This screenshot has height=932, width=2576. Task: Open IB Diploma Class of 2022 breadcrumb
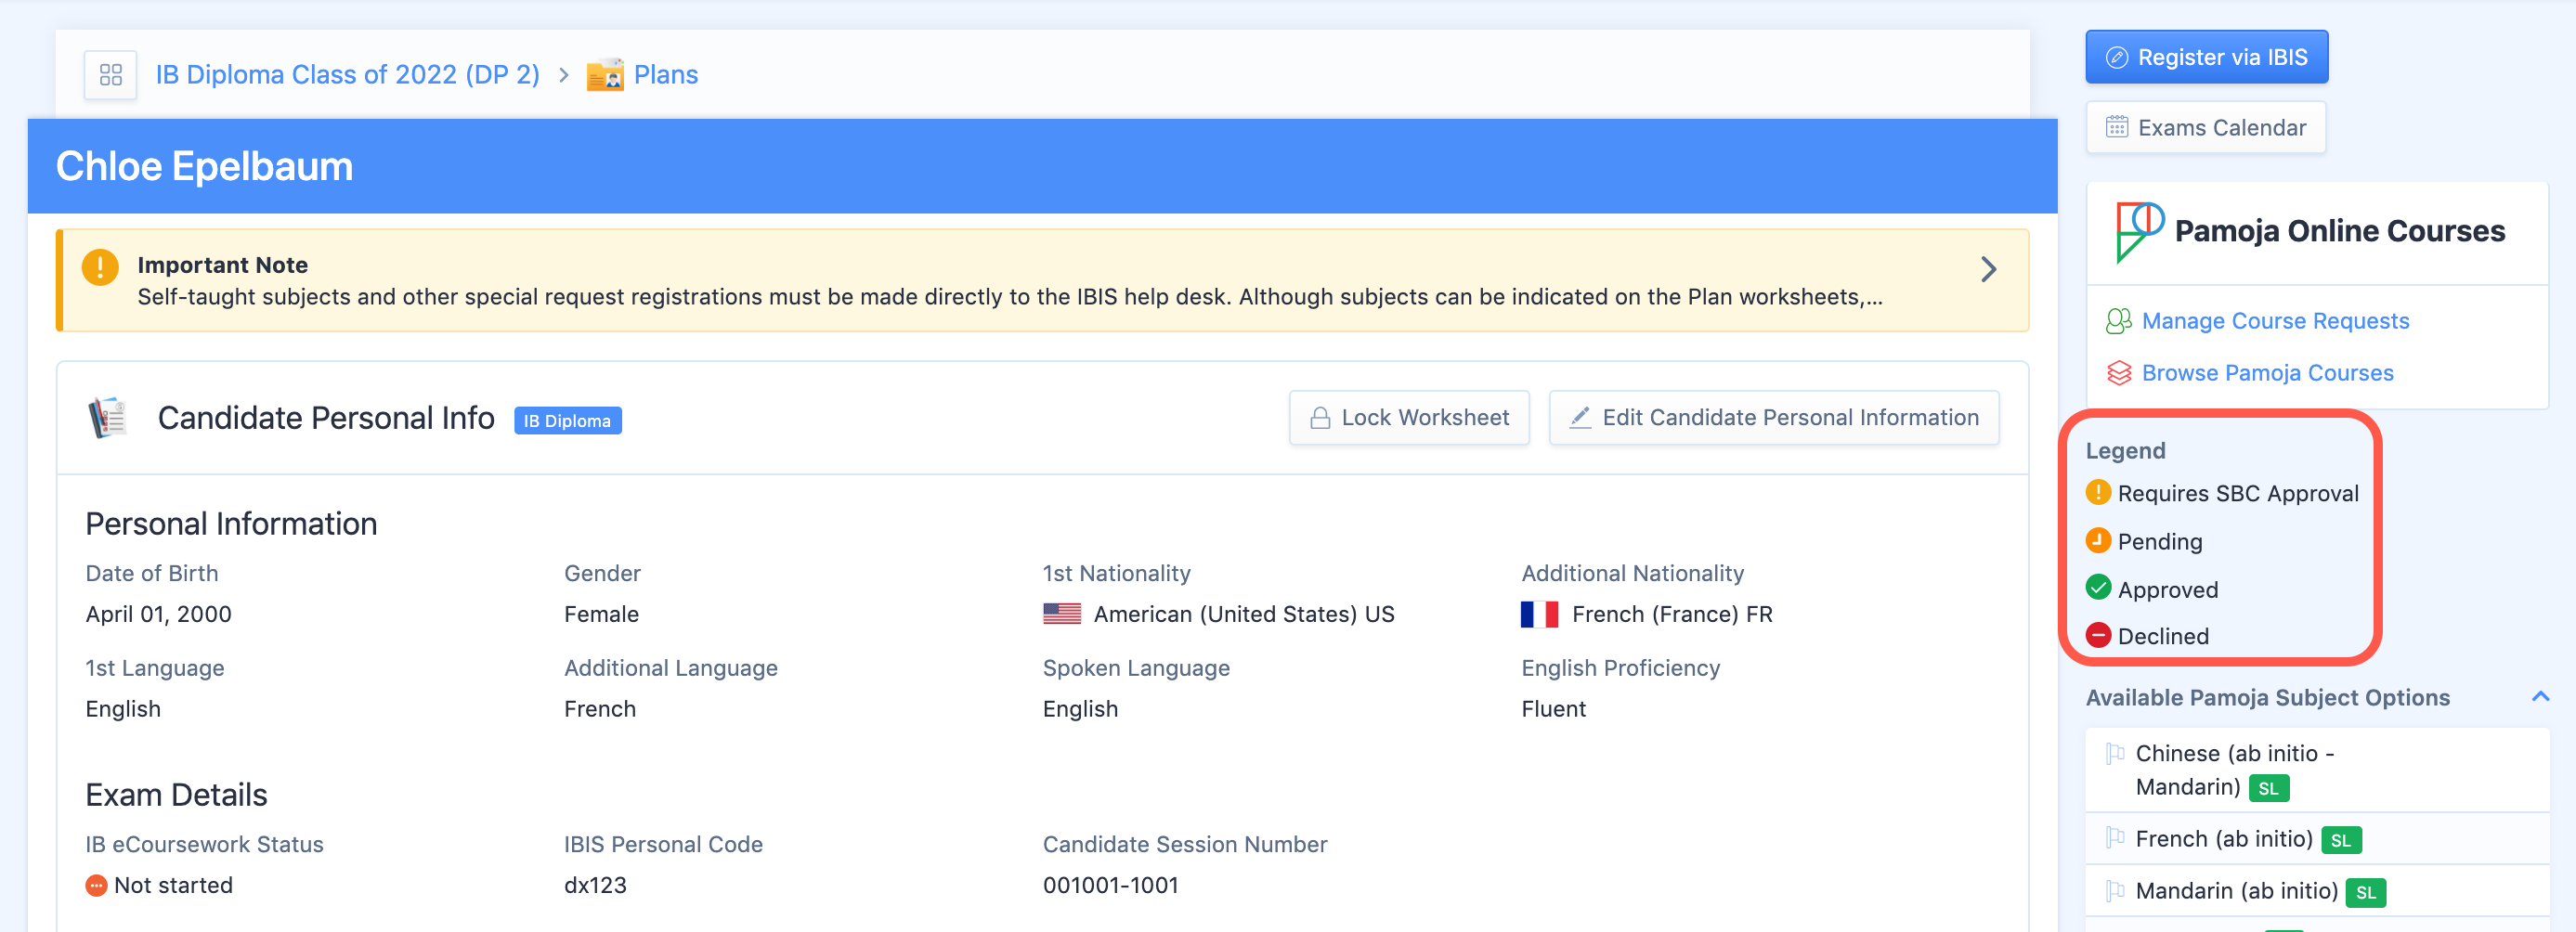point(347,75)
